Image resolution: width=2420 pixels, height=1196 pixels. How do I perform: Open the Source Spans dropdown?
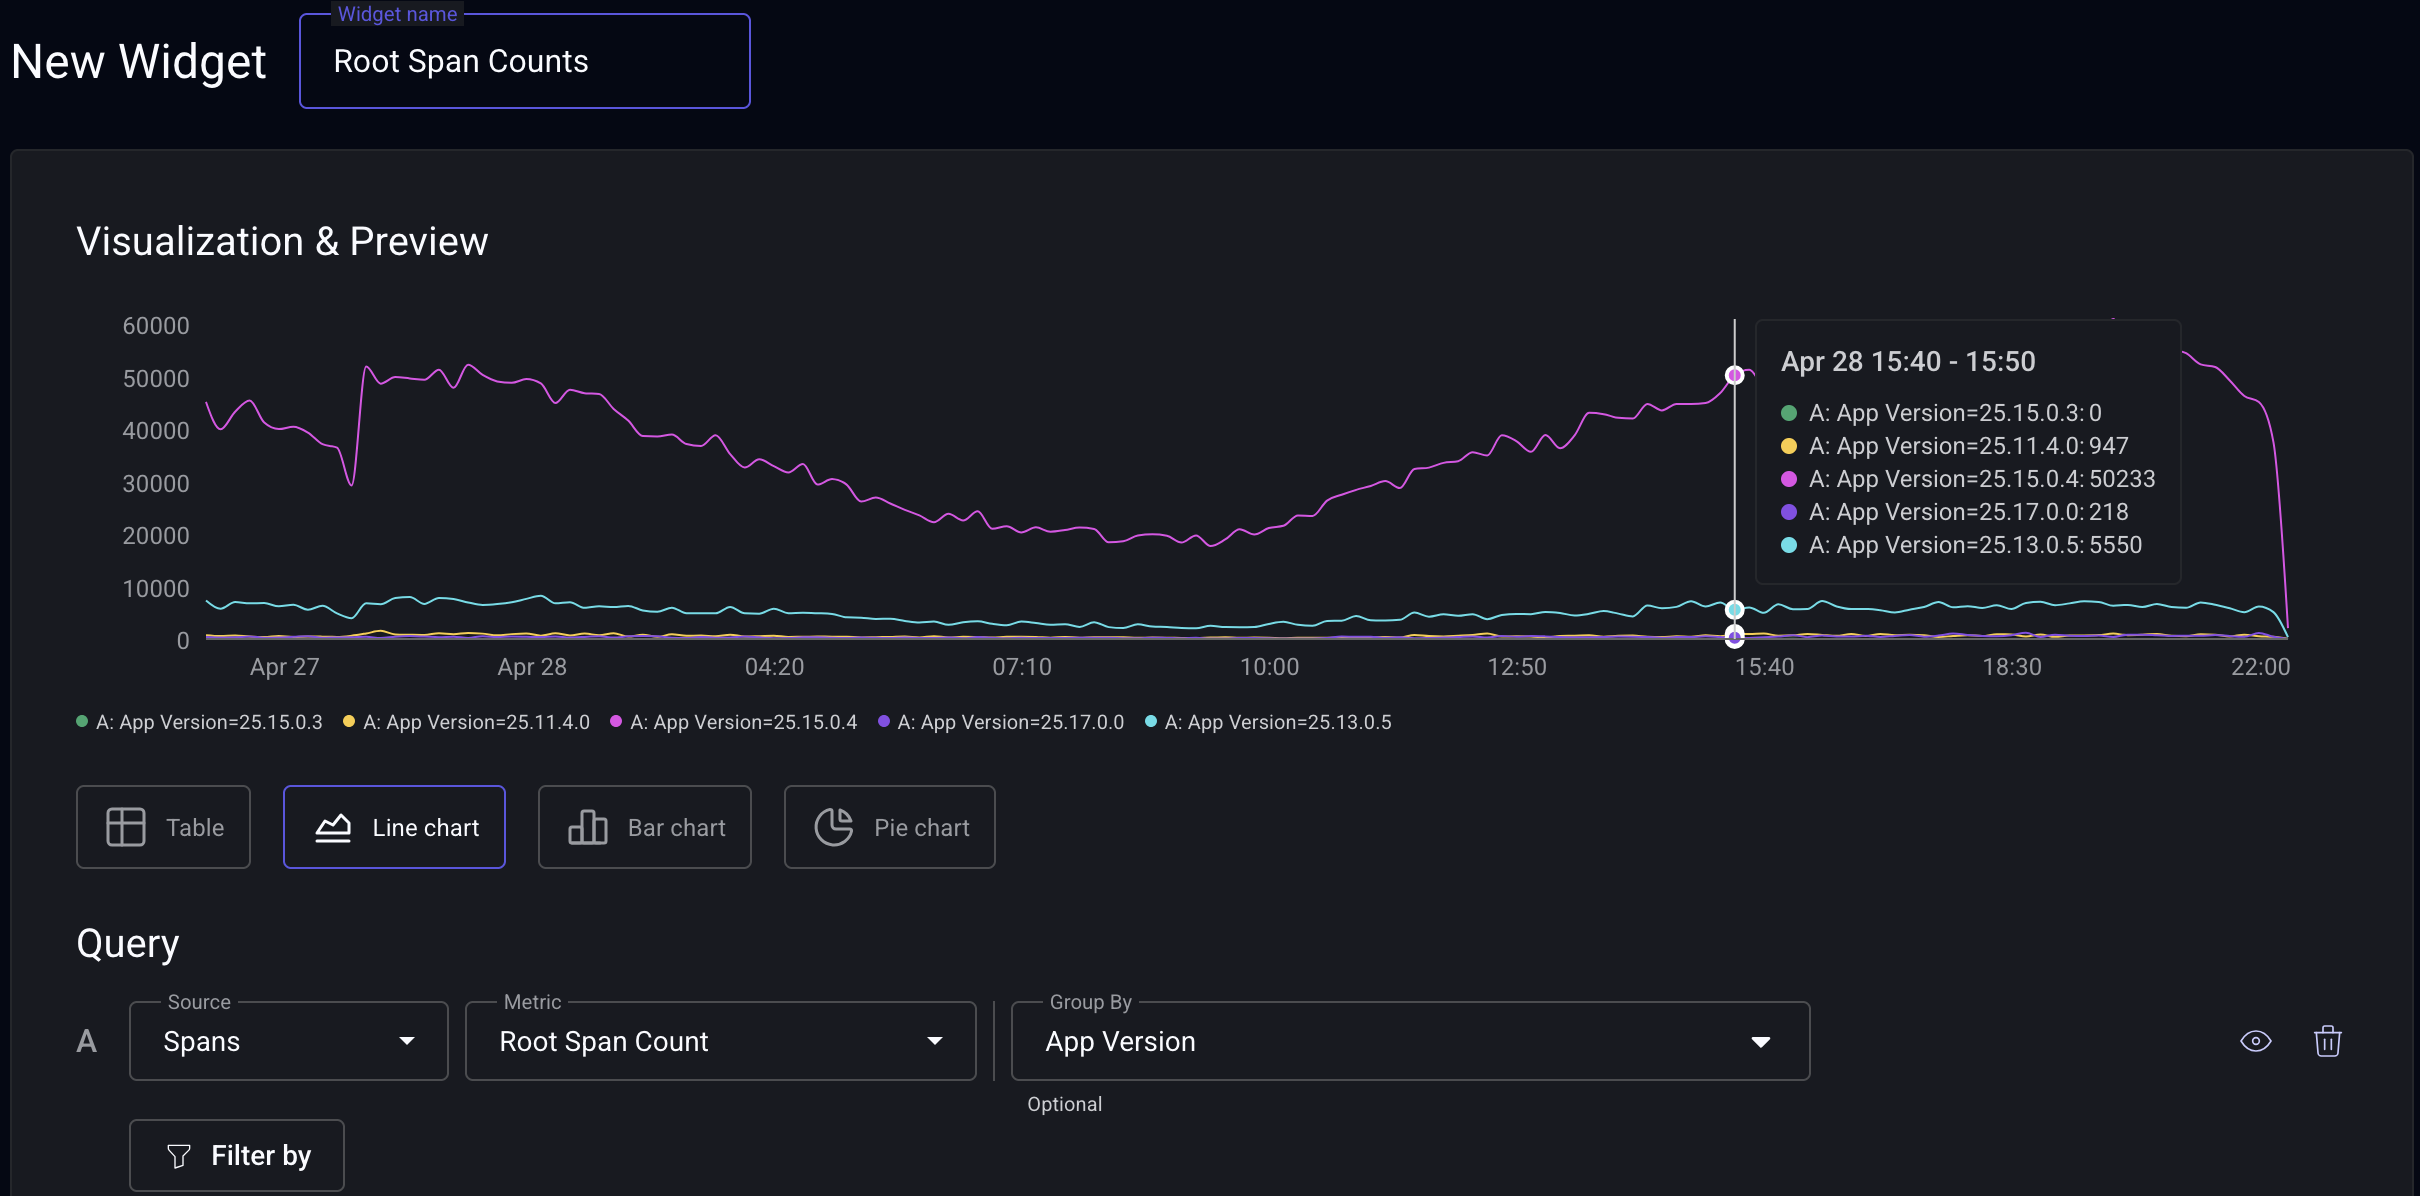tap(289, 1041)
